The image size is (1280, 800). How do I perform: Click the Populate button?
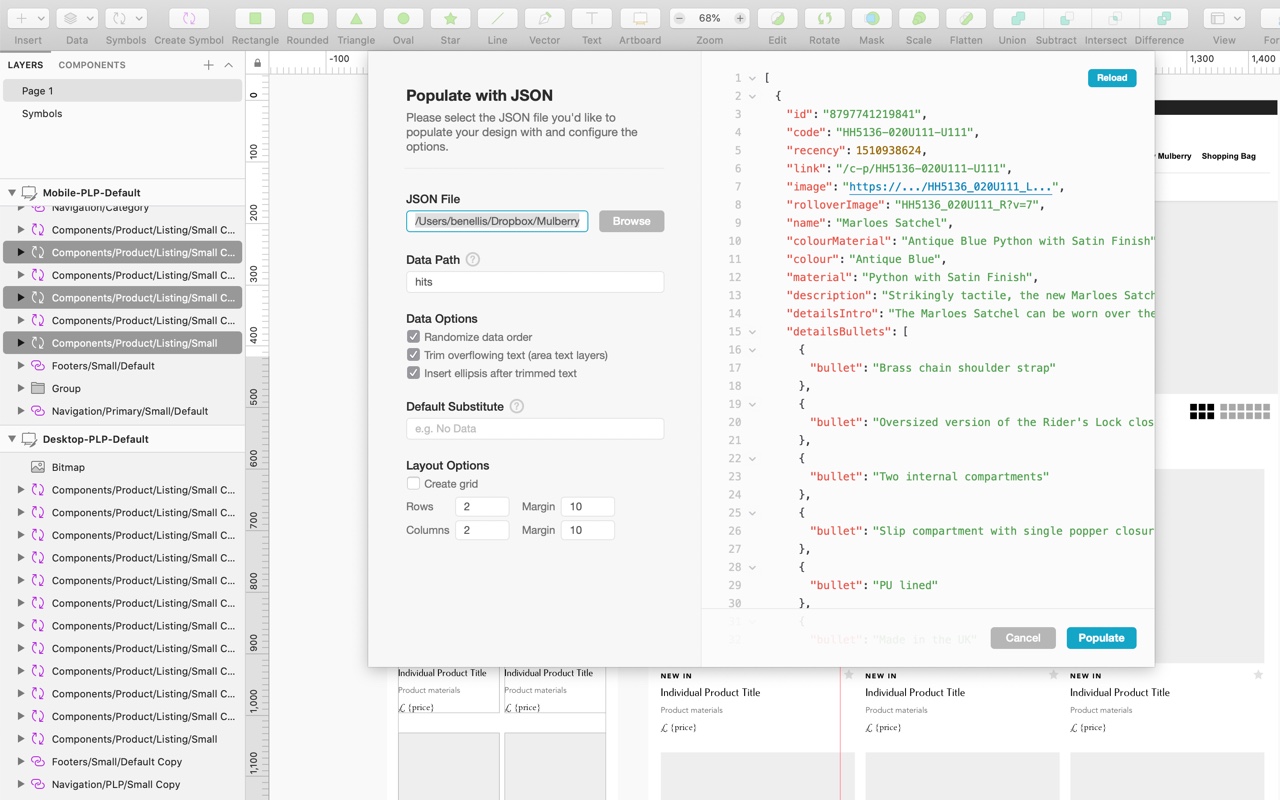pos(1101,637)
